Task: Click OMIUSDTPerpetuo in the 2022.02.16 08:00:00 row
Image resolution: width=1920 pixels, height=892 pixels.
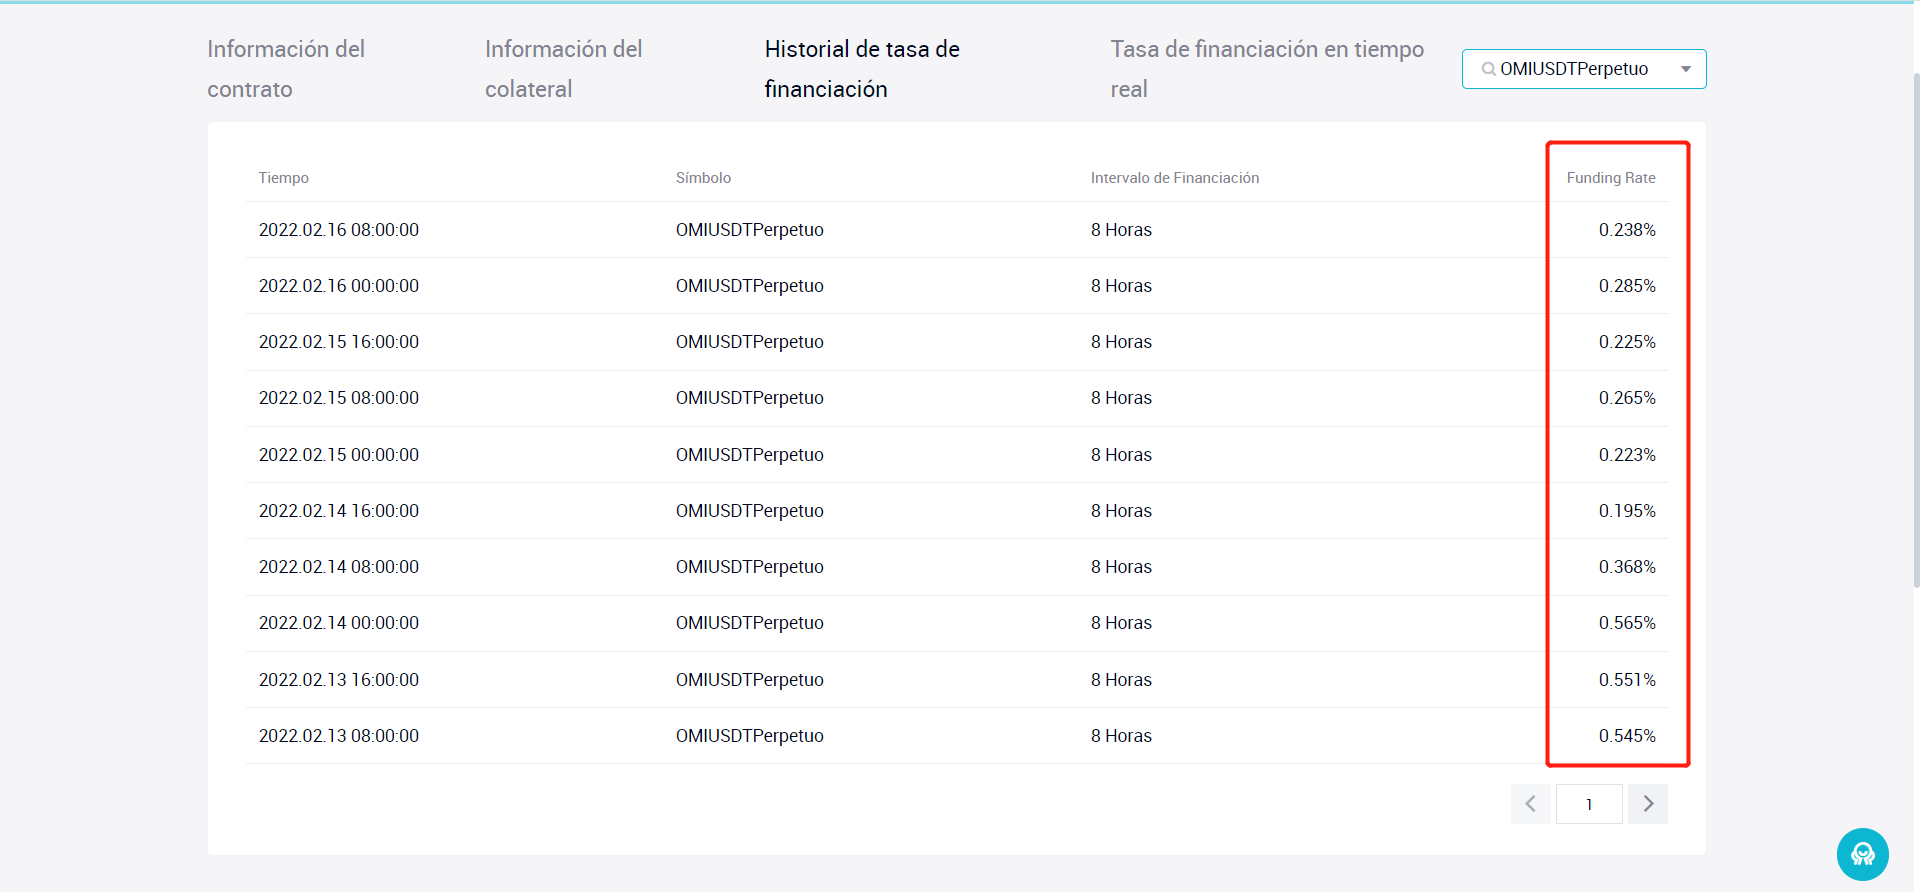Action: point(750,230)
